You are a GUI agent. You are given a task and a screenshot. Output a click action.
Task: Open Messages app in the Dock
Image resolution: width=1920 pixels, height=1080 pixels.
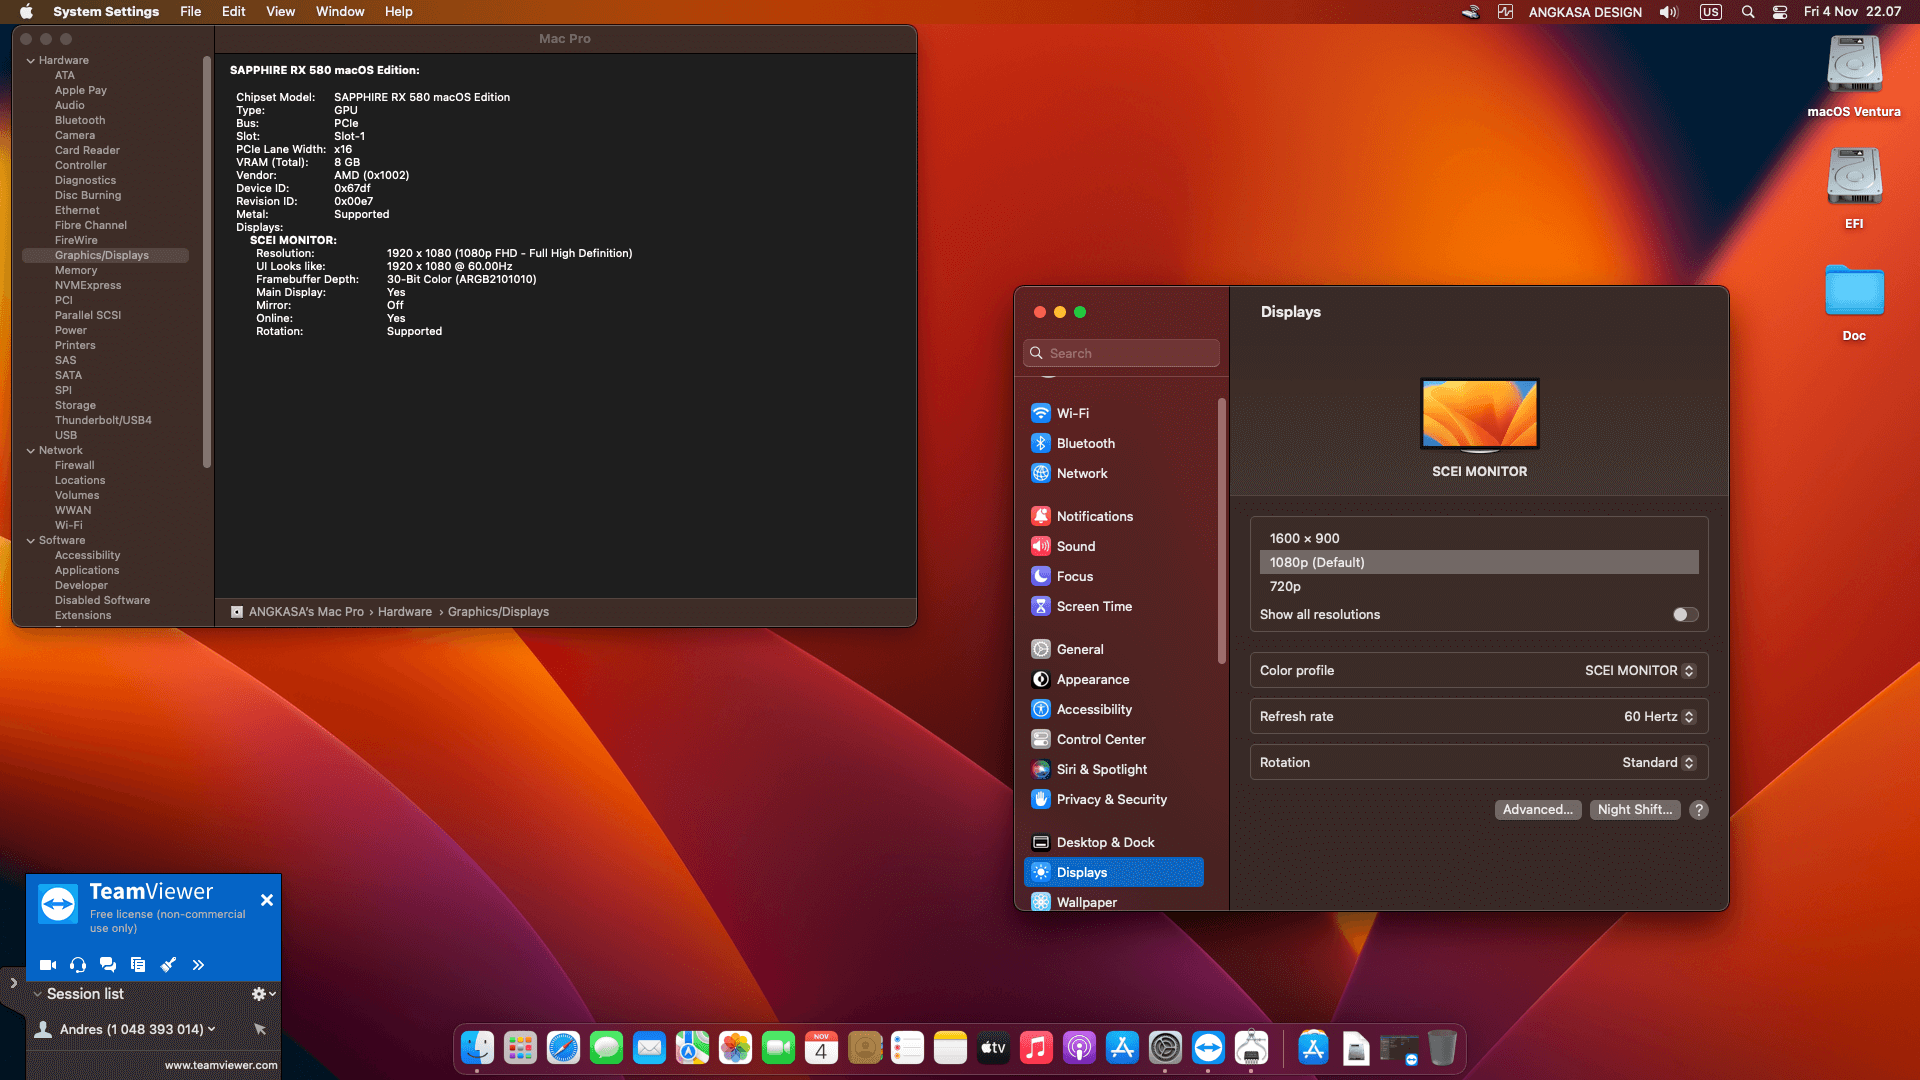point(606,1048)
